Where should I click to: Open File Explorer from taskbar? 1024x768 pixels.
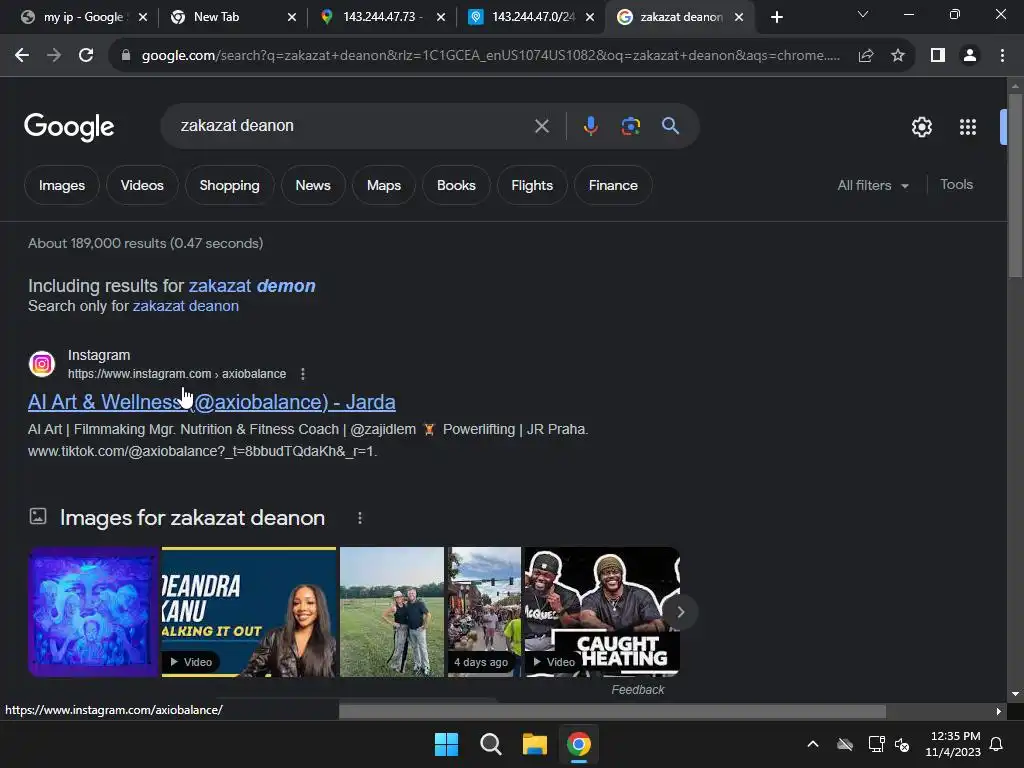(x=534, y=744)
